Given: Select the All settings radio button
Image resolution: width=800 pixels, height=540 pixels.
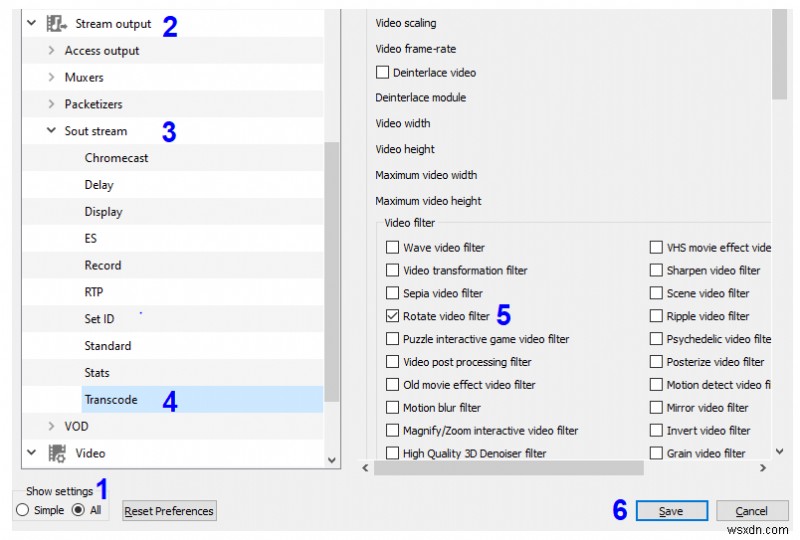Looking at the screenshot, I should coord(78,510).
